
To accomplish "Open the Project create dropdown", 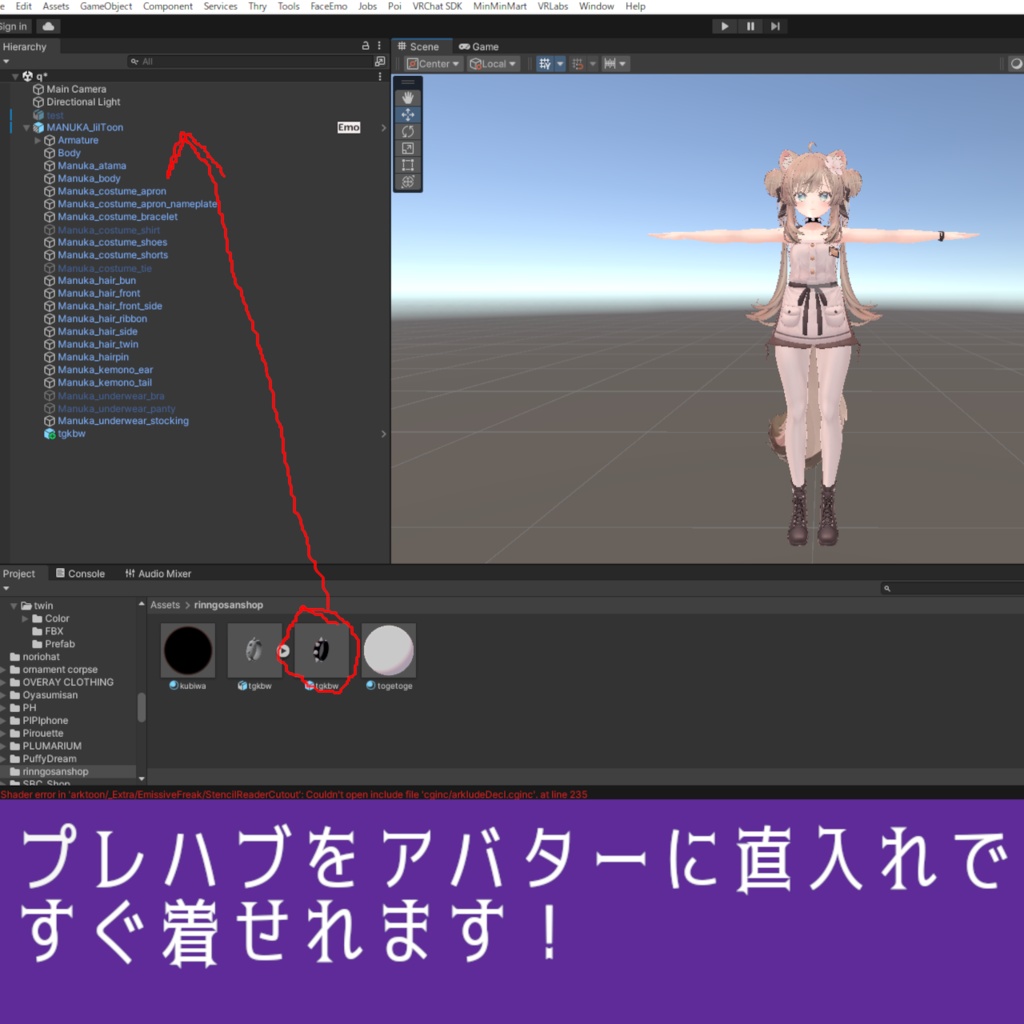I will [x=7, y=588].
